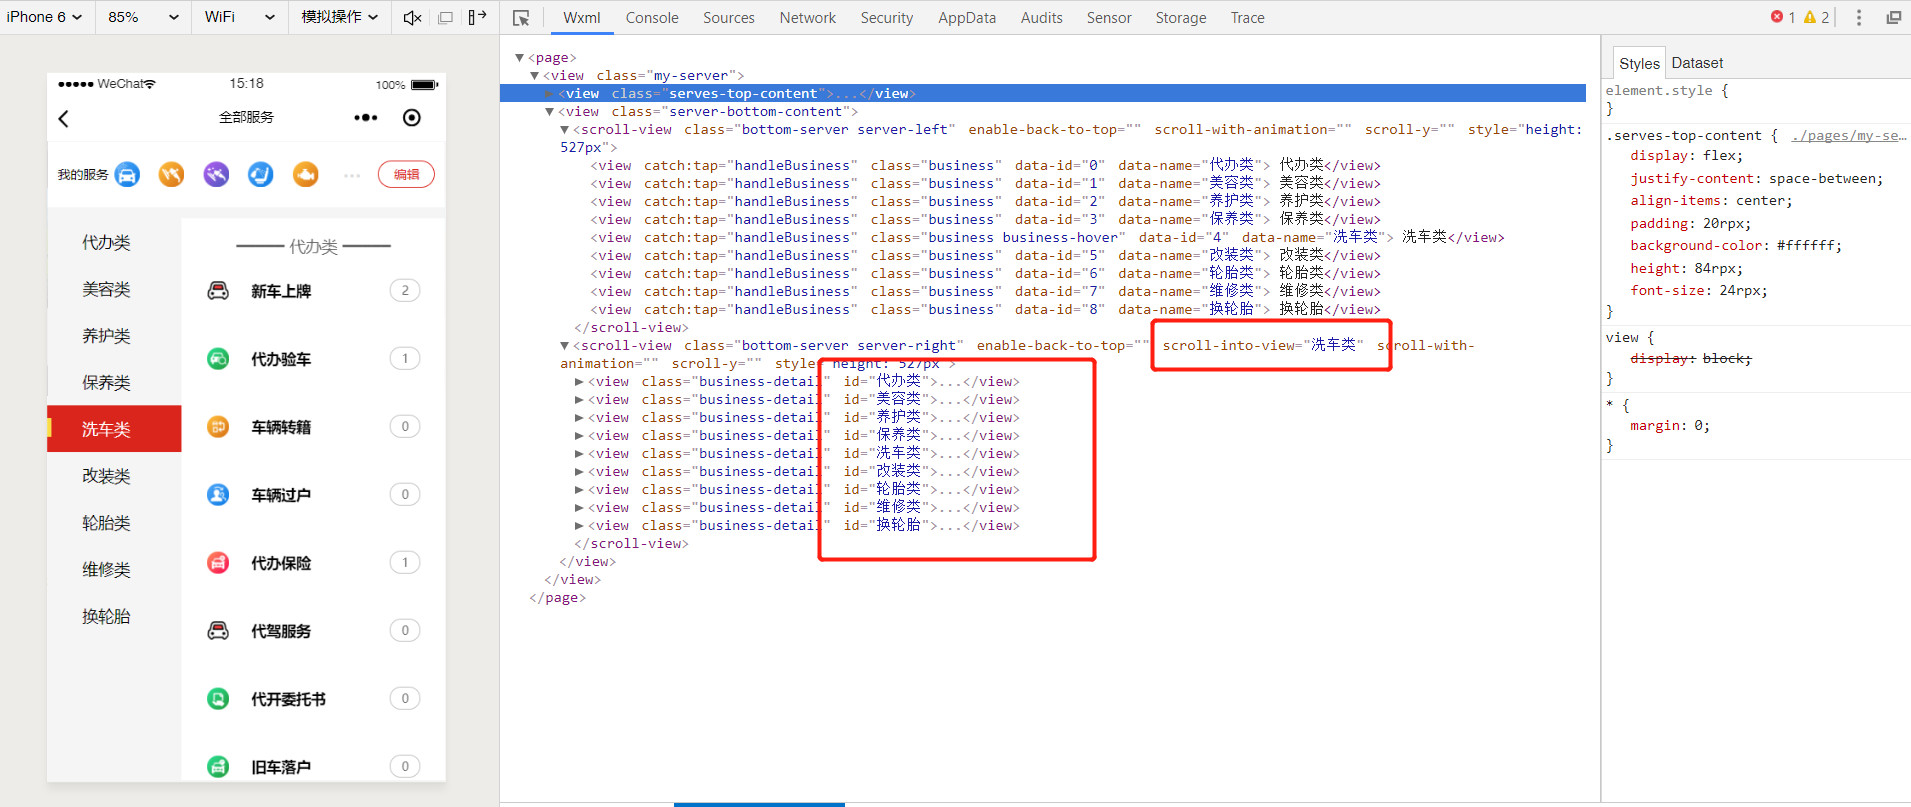This screenshot has height=807, width=1911.
Task: Tap the back arrow in the phone header
Action: [64, 119]
